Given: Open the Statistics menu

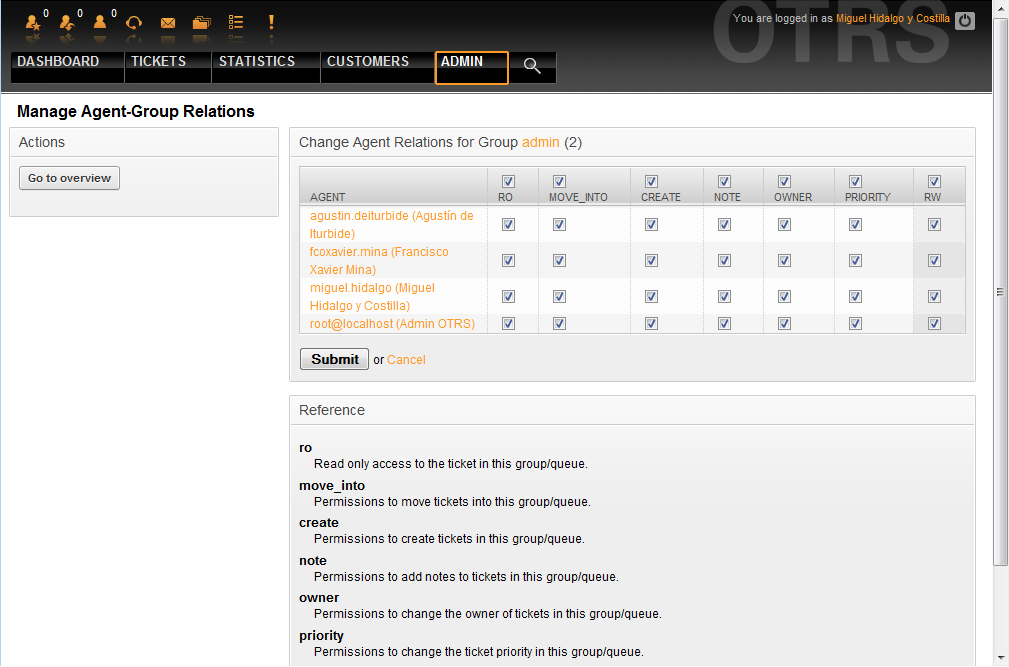Looking at the screenshot, I should (257, 62).
